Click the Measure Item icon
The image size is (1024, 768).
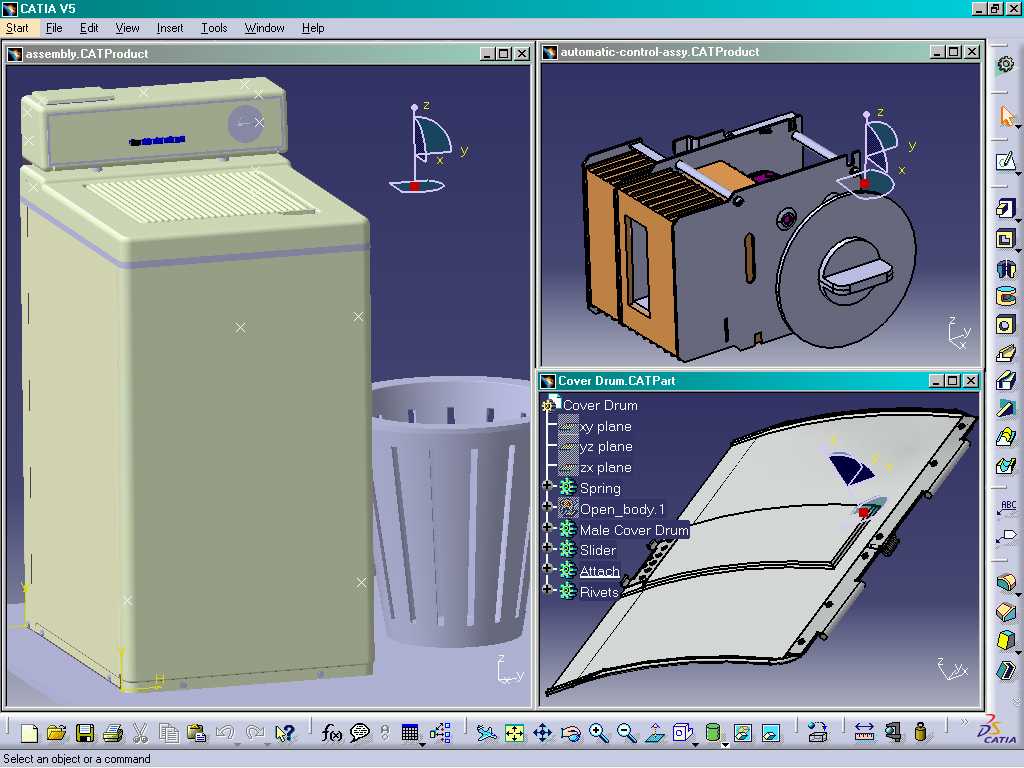893,733
